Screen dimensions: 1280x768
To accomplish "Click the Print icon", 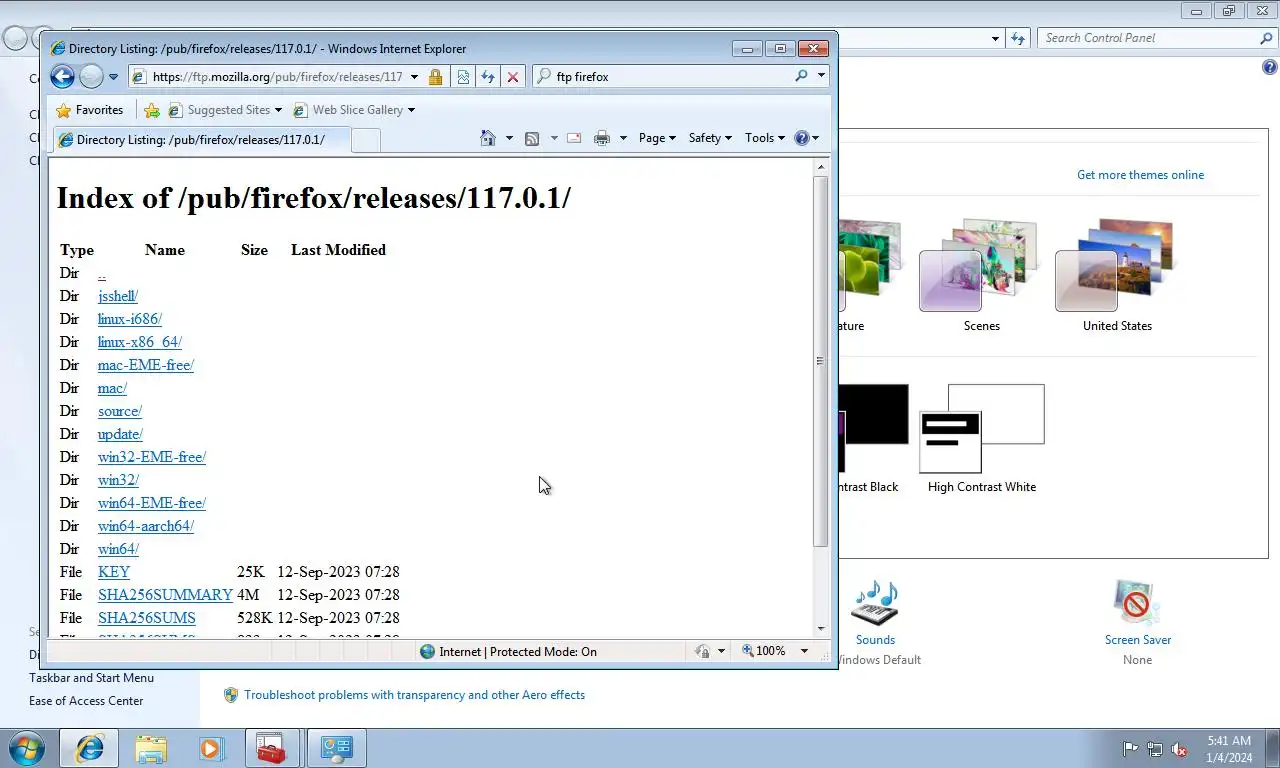I will (x=602, y=138).
